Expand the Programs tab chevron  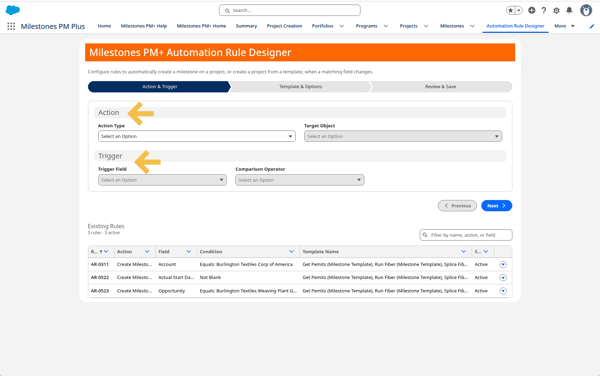tap(386, 26)
